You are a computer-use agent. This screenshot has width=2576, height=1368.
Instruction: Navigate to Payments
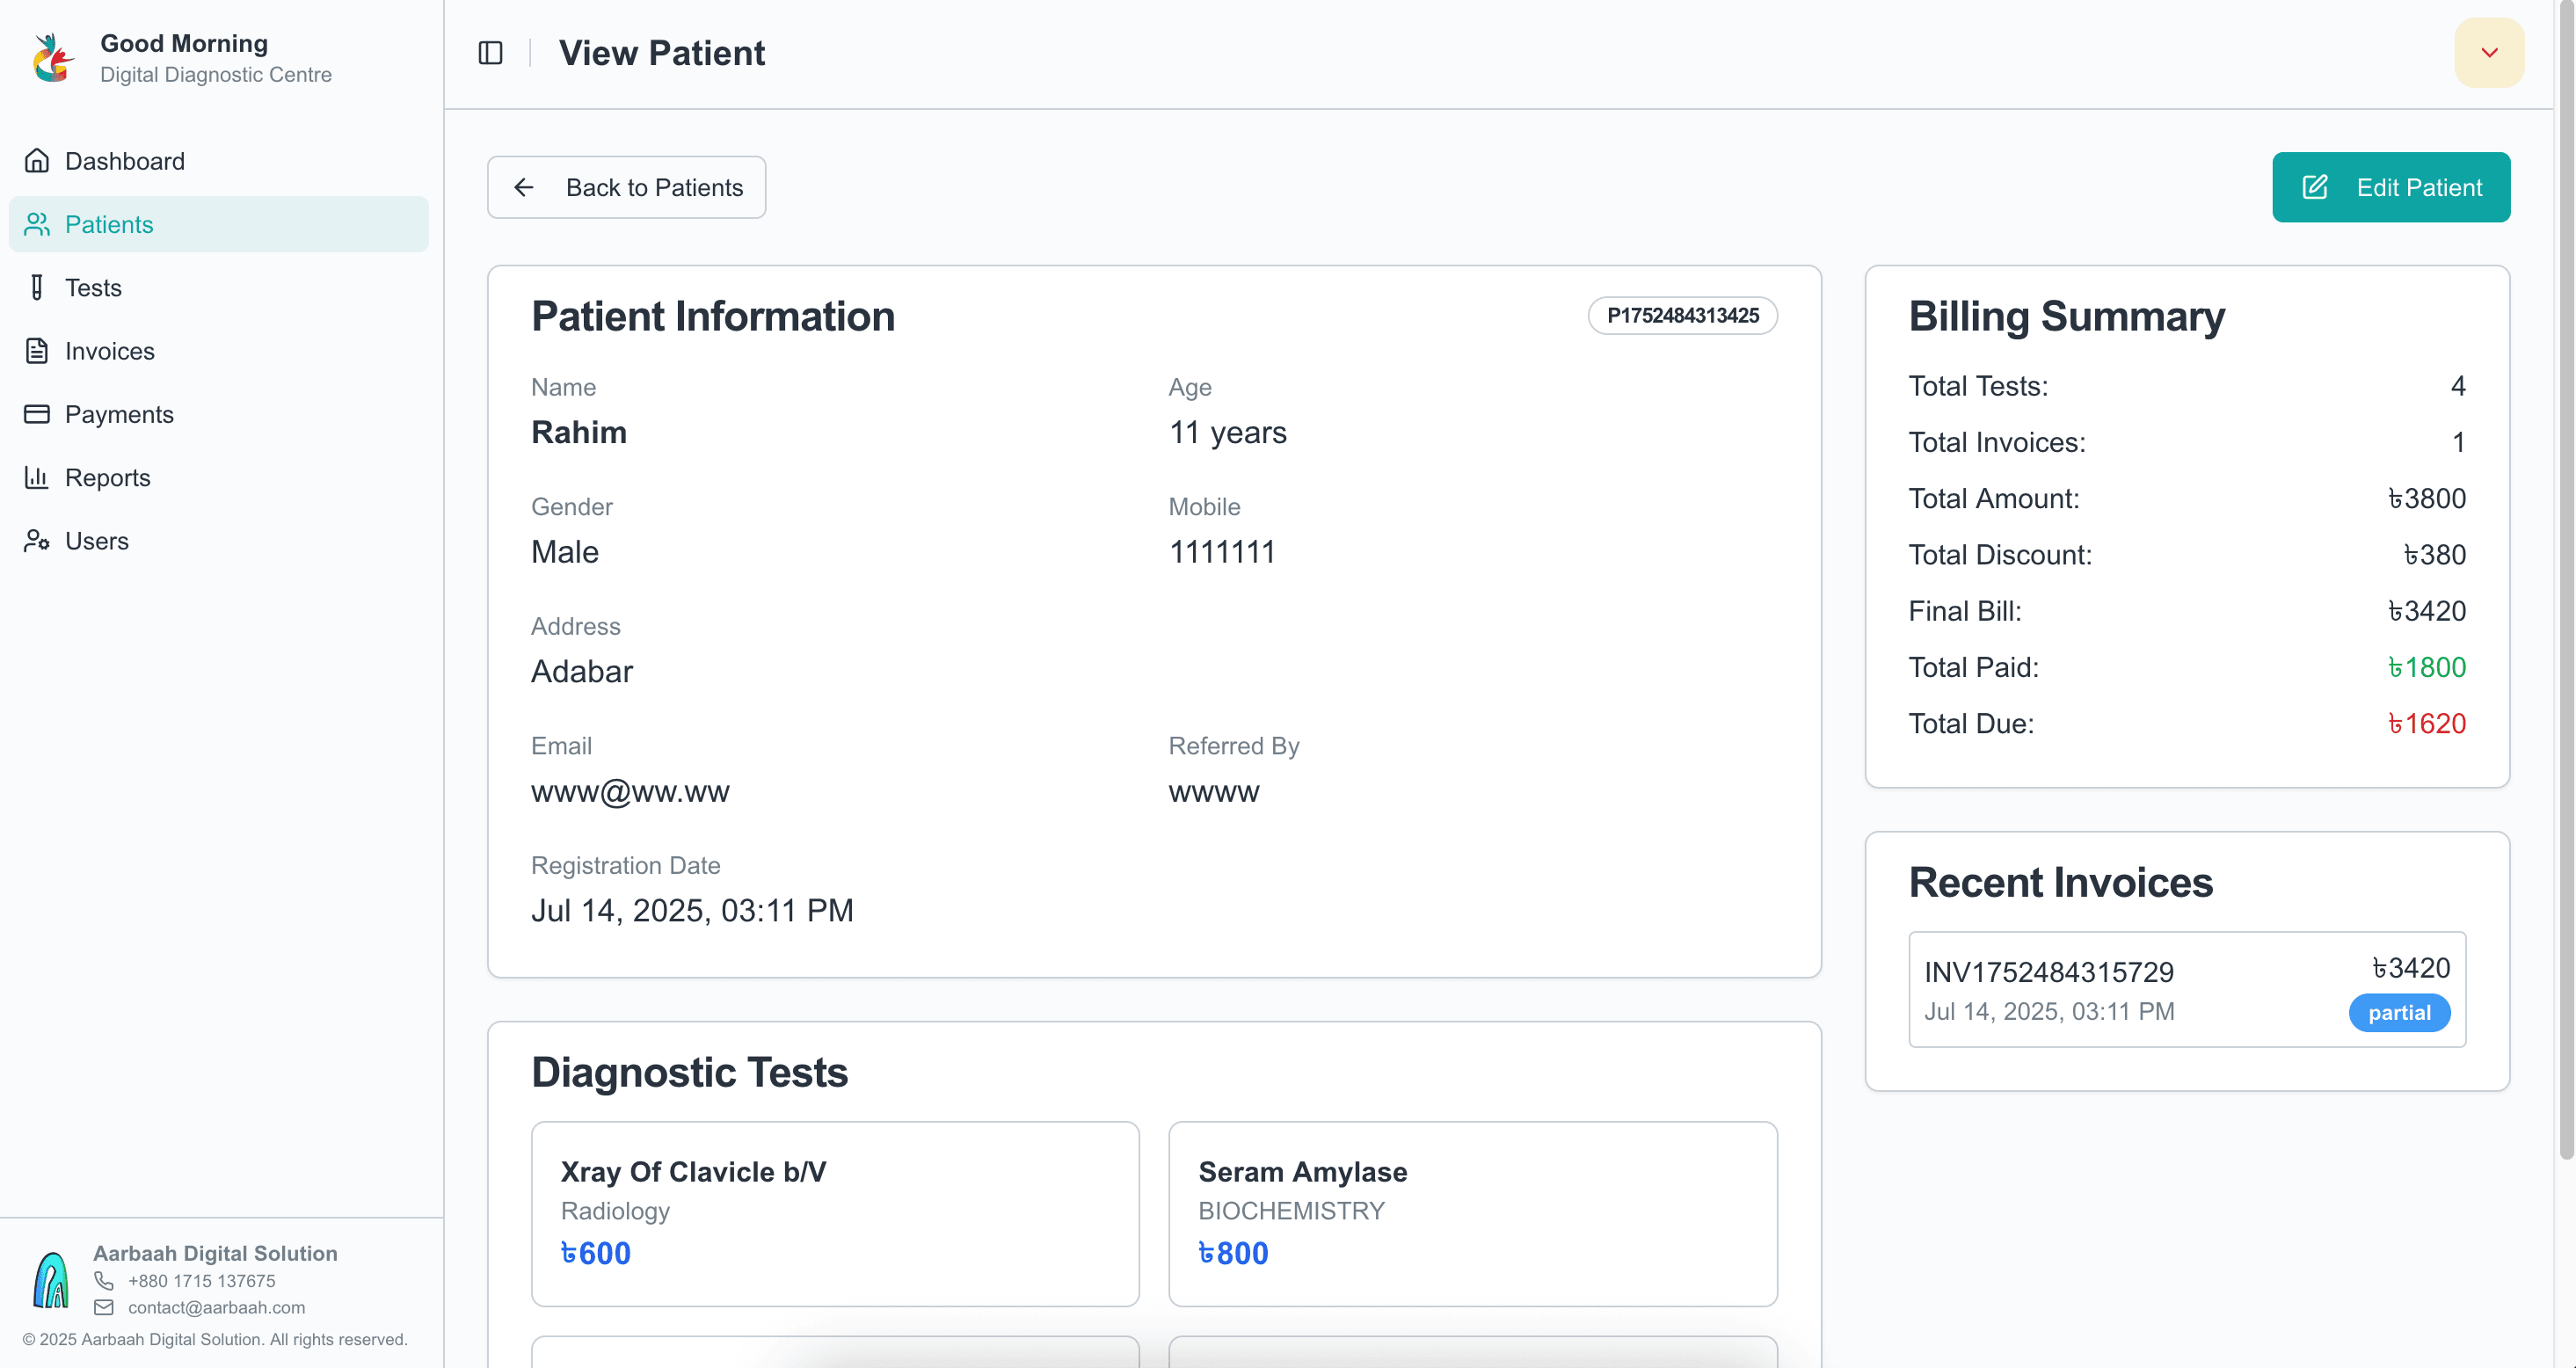pos(219,414)
